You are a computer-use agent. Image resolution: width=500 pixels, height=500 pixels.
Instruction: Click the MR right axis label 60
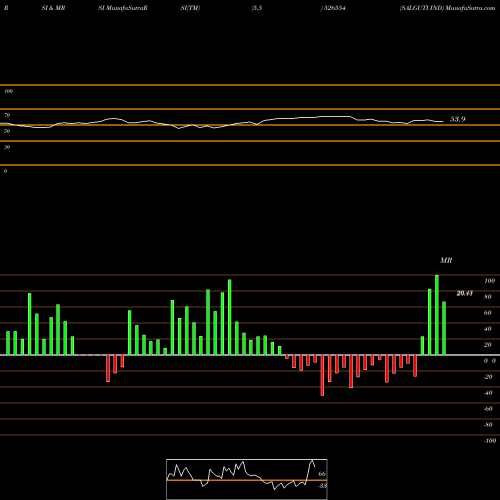tap(487, 313)
